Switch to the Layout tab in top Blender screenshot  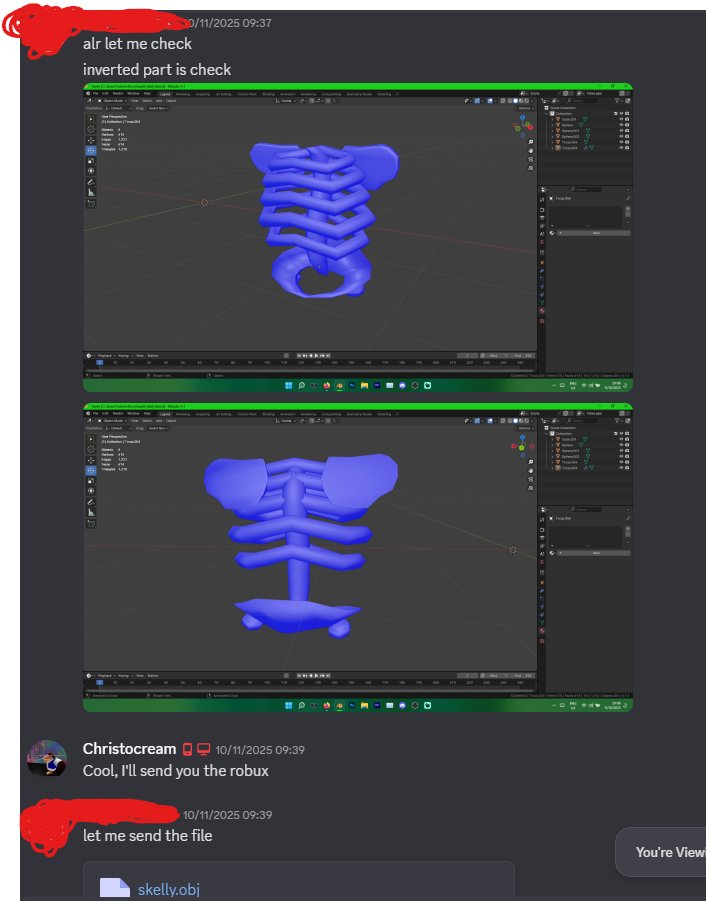[x=165, y=94]
